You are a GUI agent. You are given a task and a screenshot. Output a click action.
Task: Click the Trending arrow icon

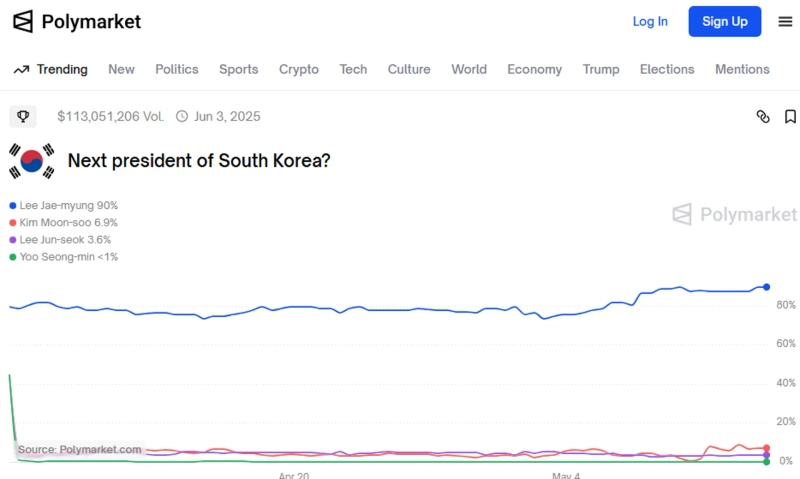click(x=21, y=70)
